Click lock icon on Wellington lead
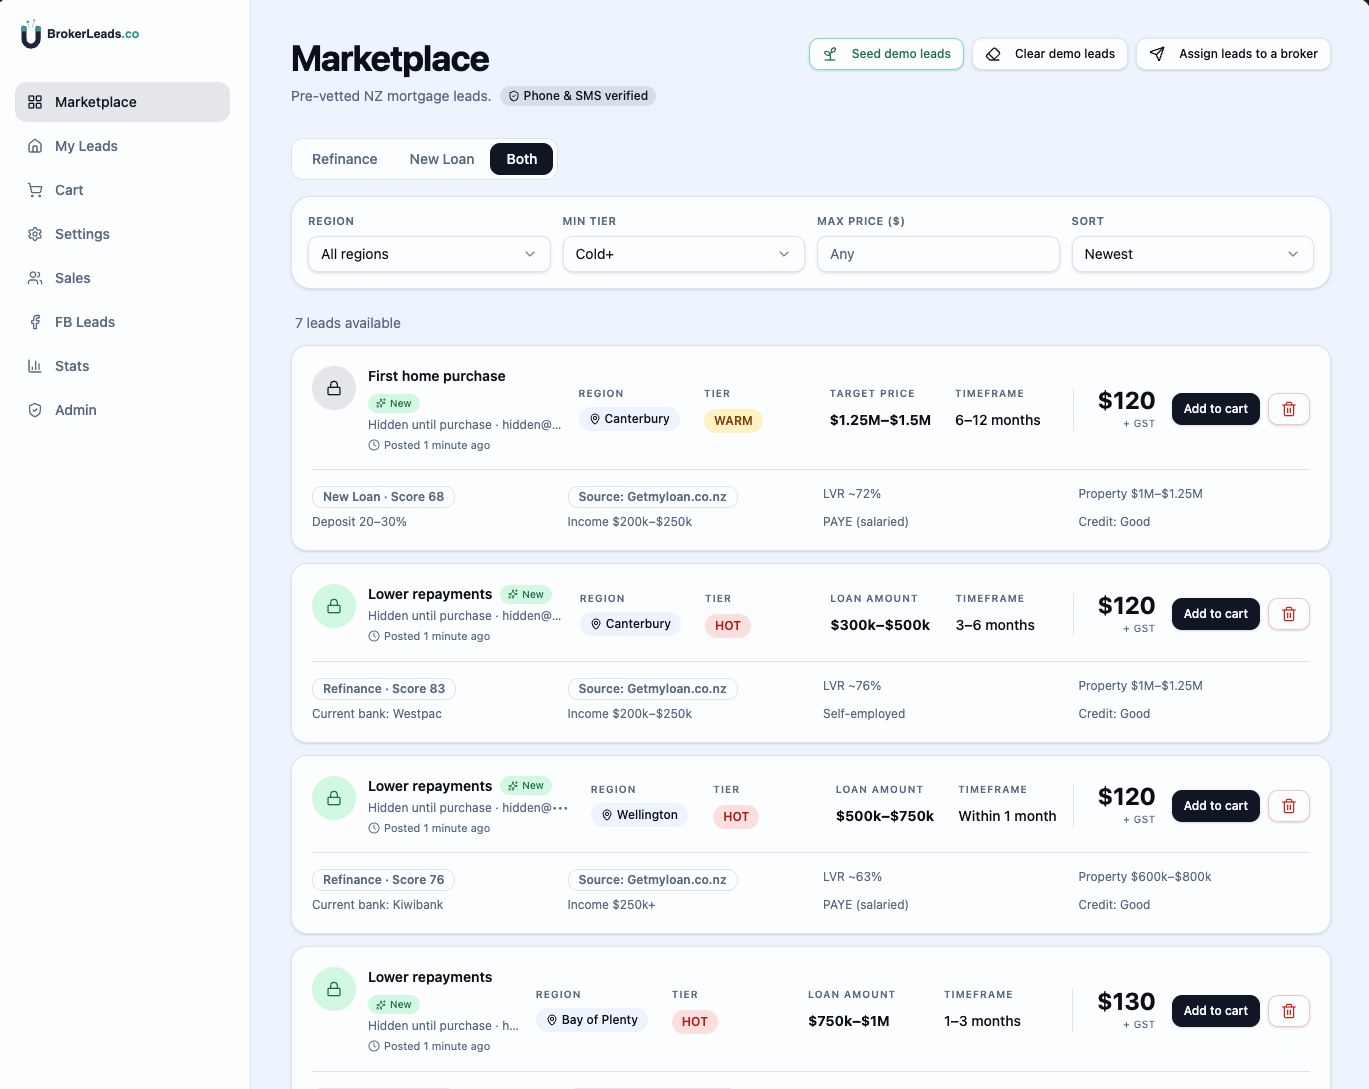Viewport: 1369px width, 1089px height. [334, 798]
